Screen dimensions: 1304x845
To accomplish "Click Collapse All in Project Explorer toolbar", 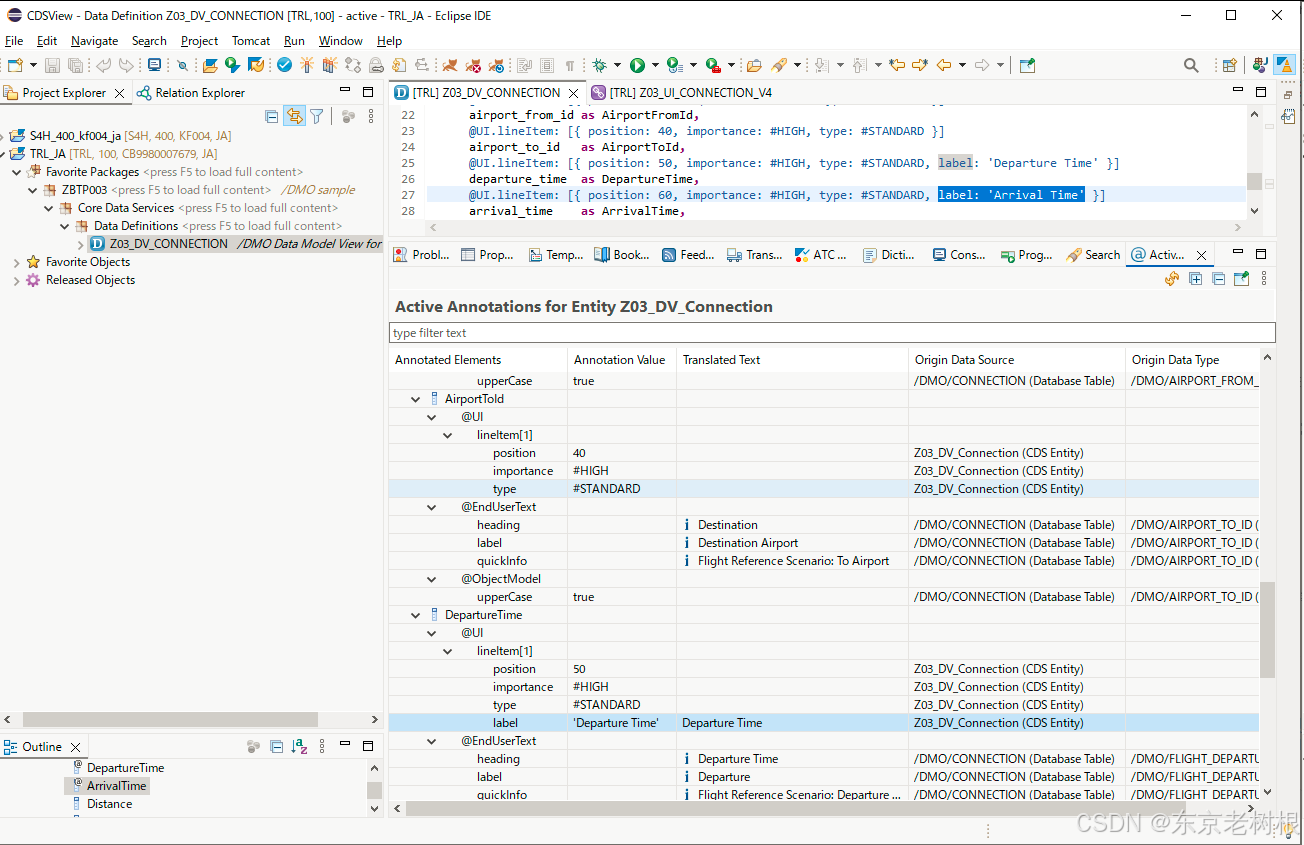I will (271, 115).
